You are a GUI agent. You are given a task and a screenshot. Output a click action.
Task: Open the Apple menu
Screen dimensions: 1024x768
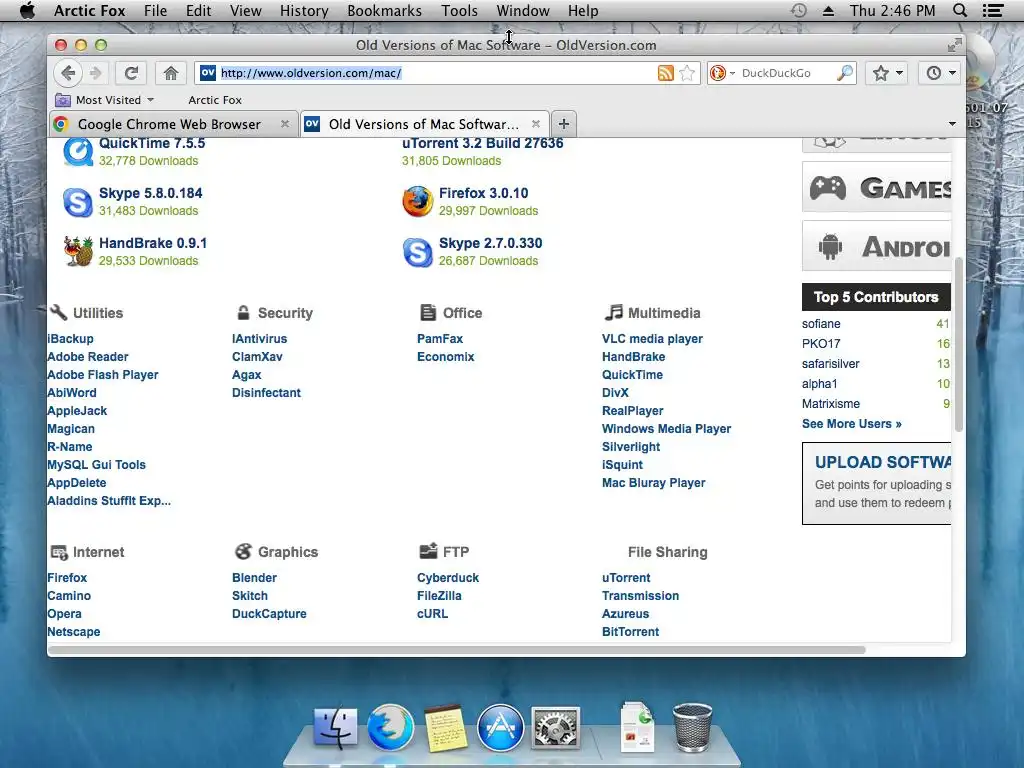coord(27,10)
